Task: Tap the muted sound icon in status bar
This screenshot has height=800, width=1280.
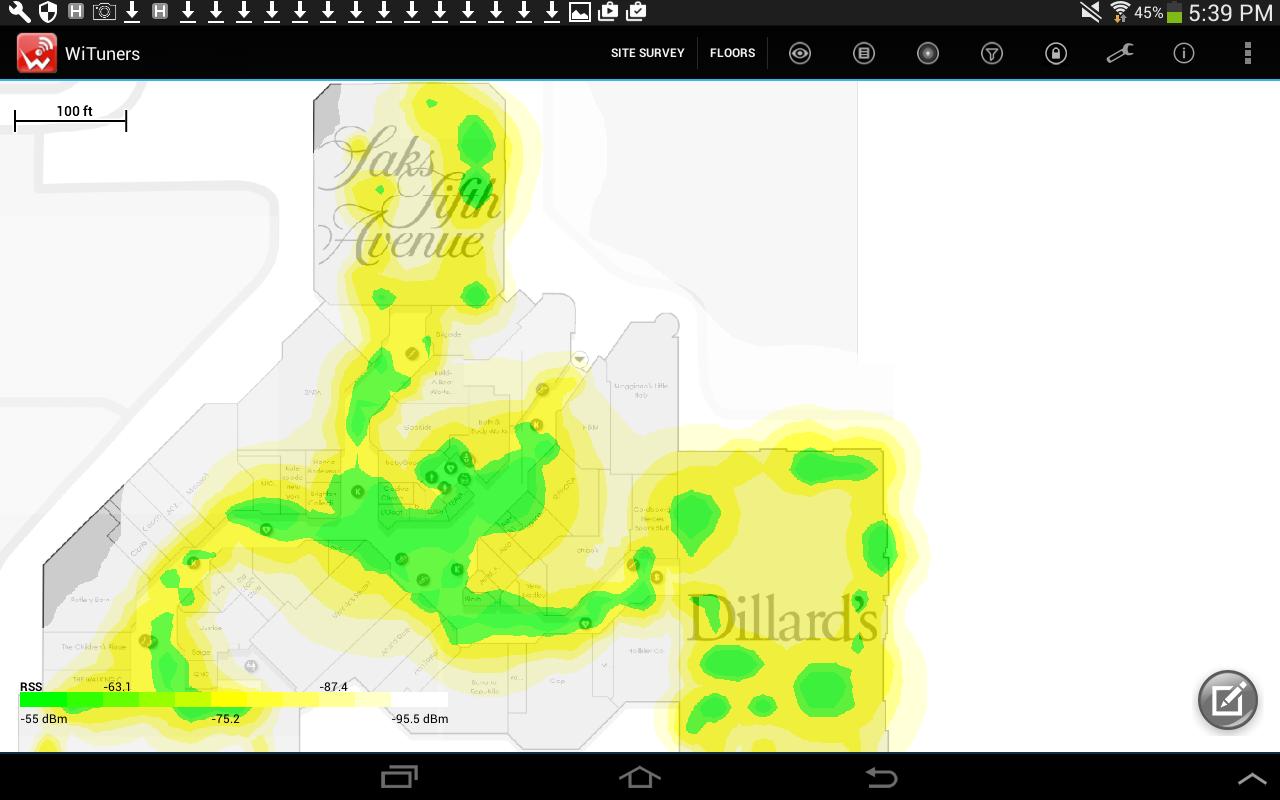Action: click(1091, 12)
